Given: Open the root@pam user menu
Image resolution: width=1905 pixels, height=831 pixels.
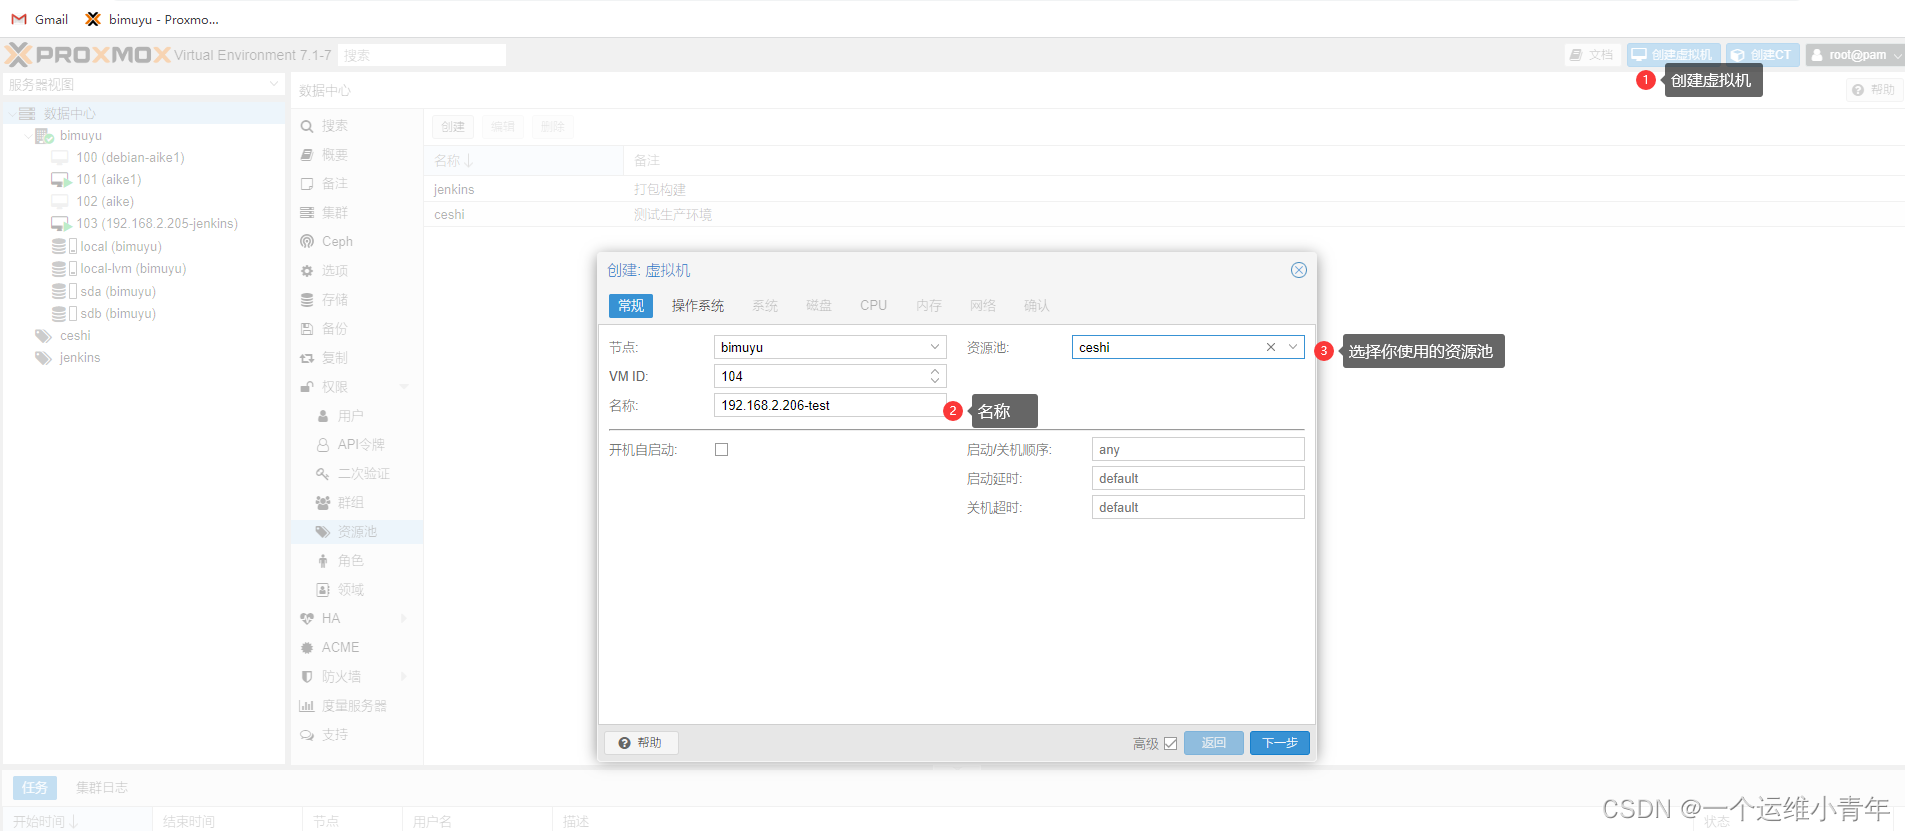Looking at the screenshot, I should point(1855,55).
